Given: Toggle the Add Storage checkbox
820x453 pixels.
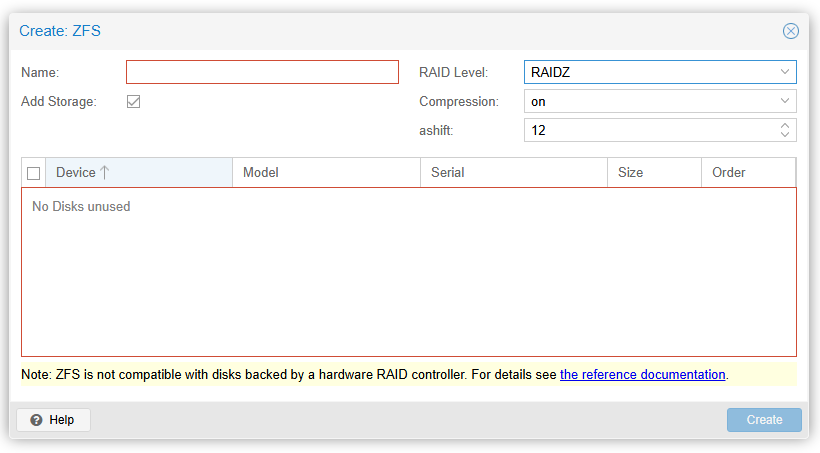Looking at the screenshot, I should coord(133,101).
